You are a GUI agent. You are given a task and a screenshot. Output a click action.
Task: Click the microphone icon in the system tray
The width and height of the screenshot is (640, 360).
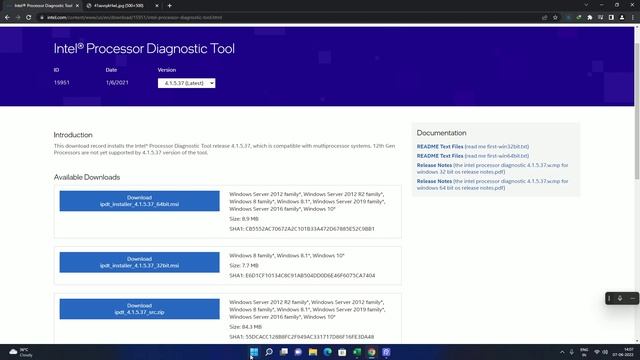click(572, 352)
